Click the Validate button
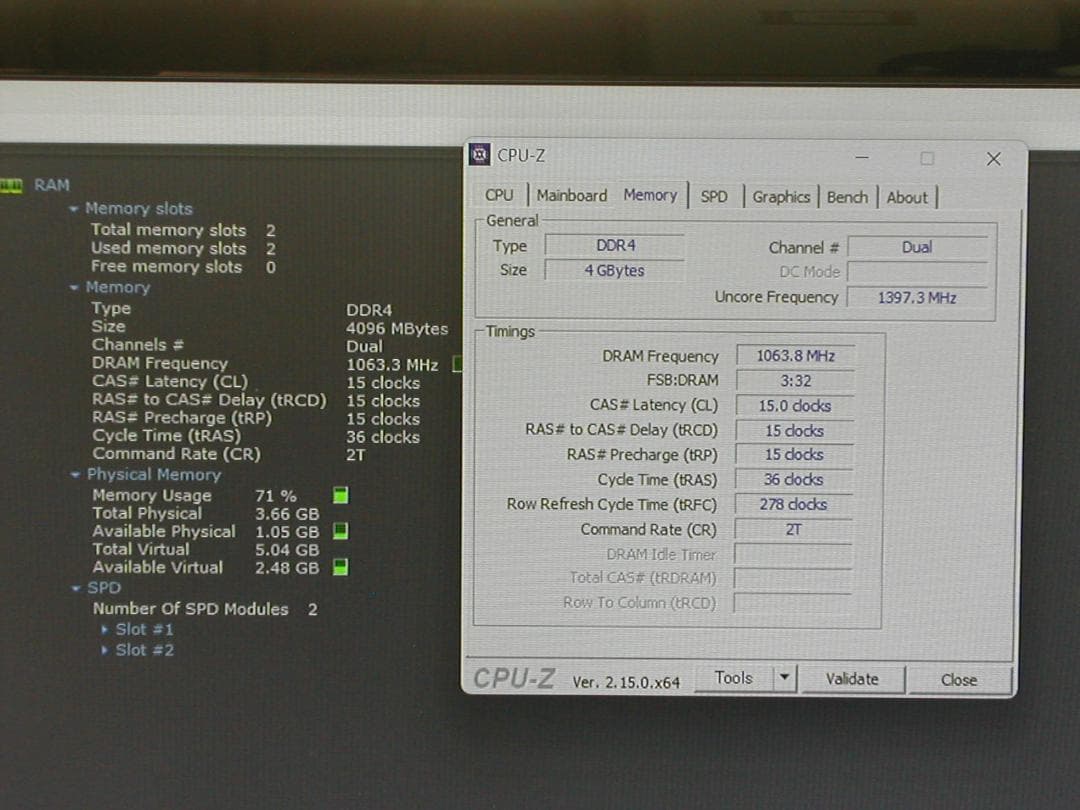Image resolution: width=1080 pixels, height=810 pixels. [852, 679]
